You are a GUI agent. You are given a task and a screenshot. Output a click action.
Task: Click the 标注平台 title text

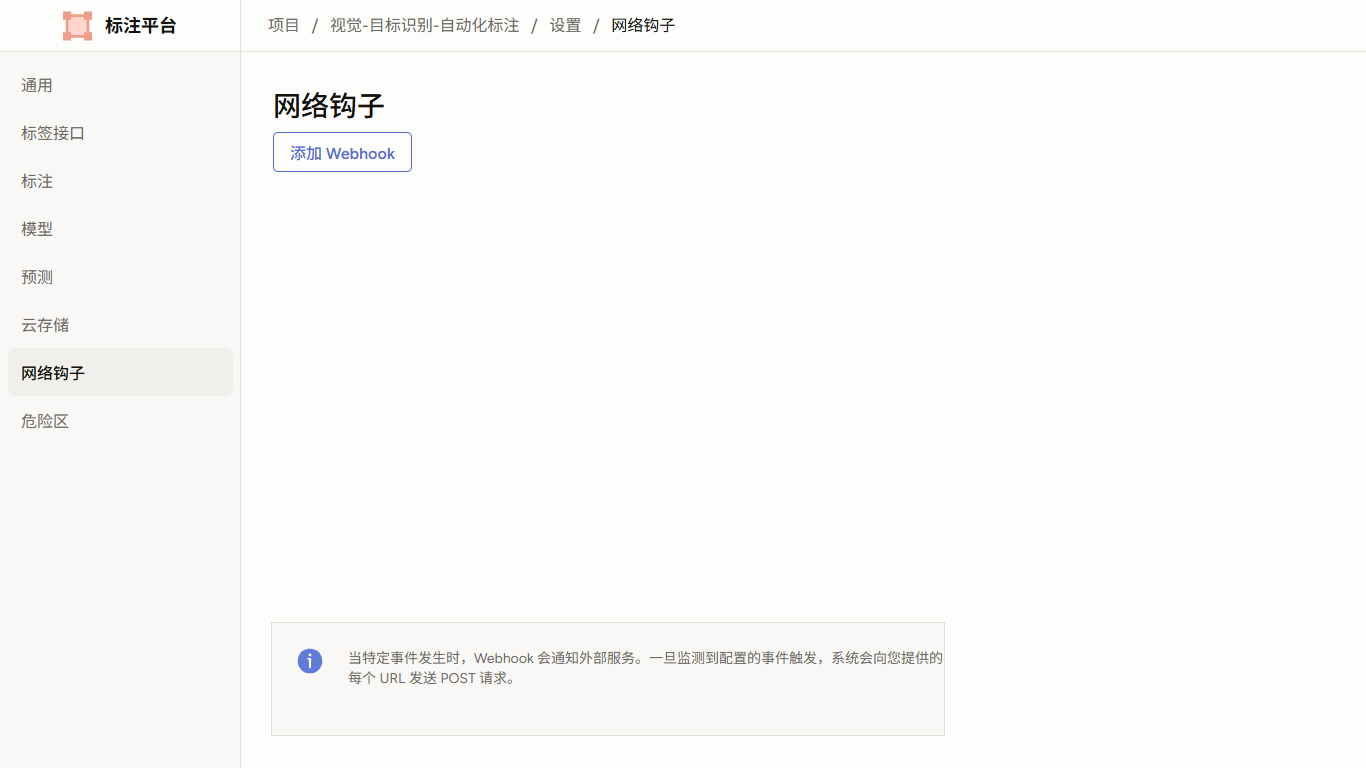click(141, 26)
